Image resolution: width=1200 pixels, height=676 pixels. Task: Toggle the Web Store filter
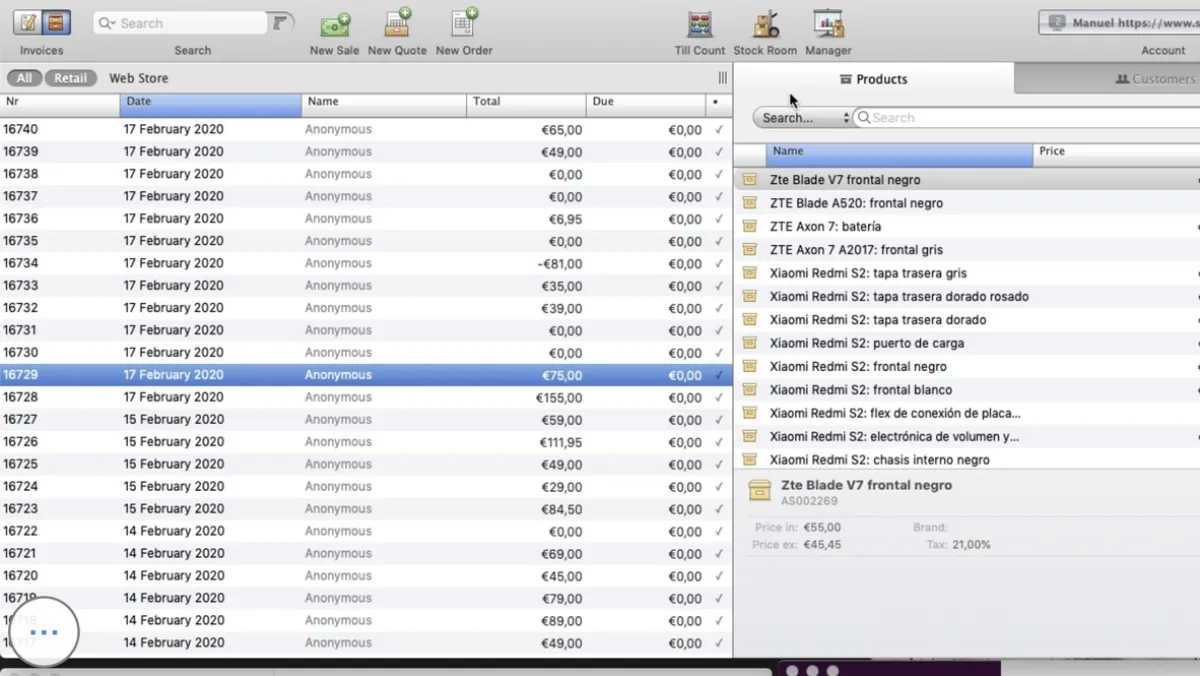coord(138,78)
